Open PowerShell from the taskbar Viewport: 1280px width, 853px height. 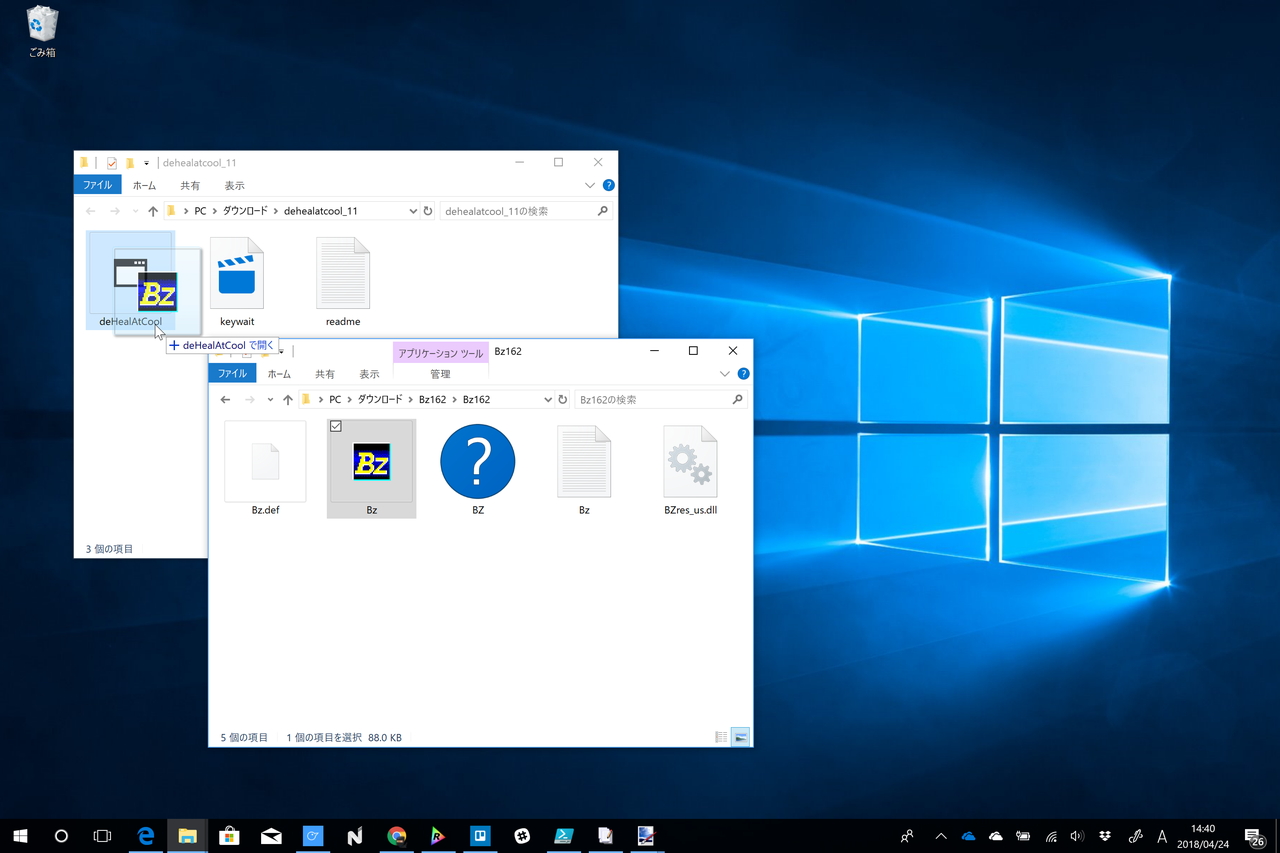[564, 836]
